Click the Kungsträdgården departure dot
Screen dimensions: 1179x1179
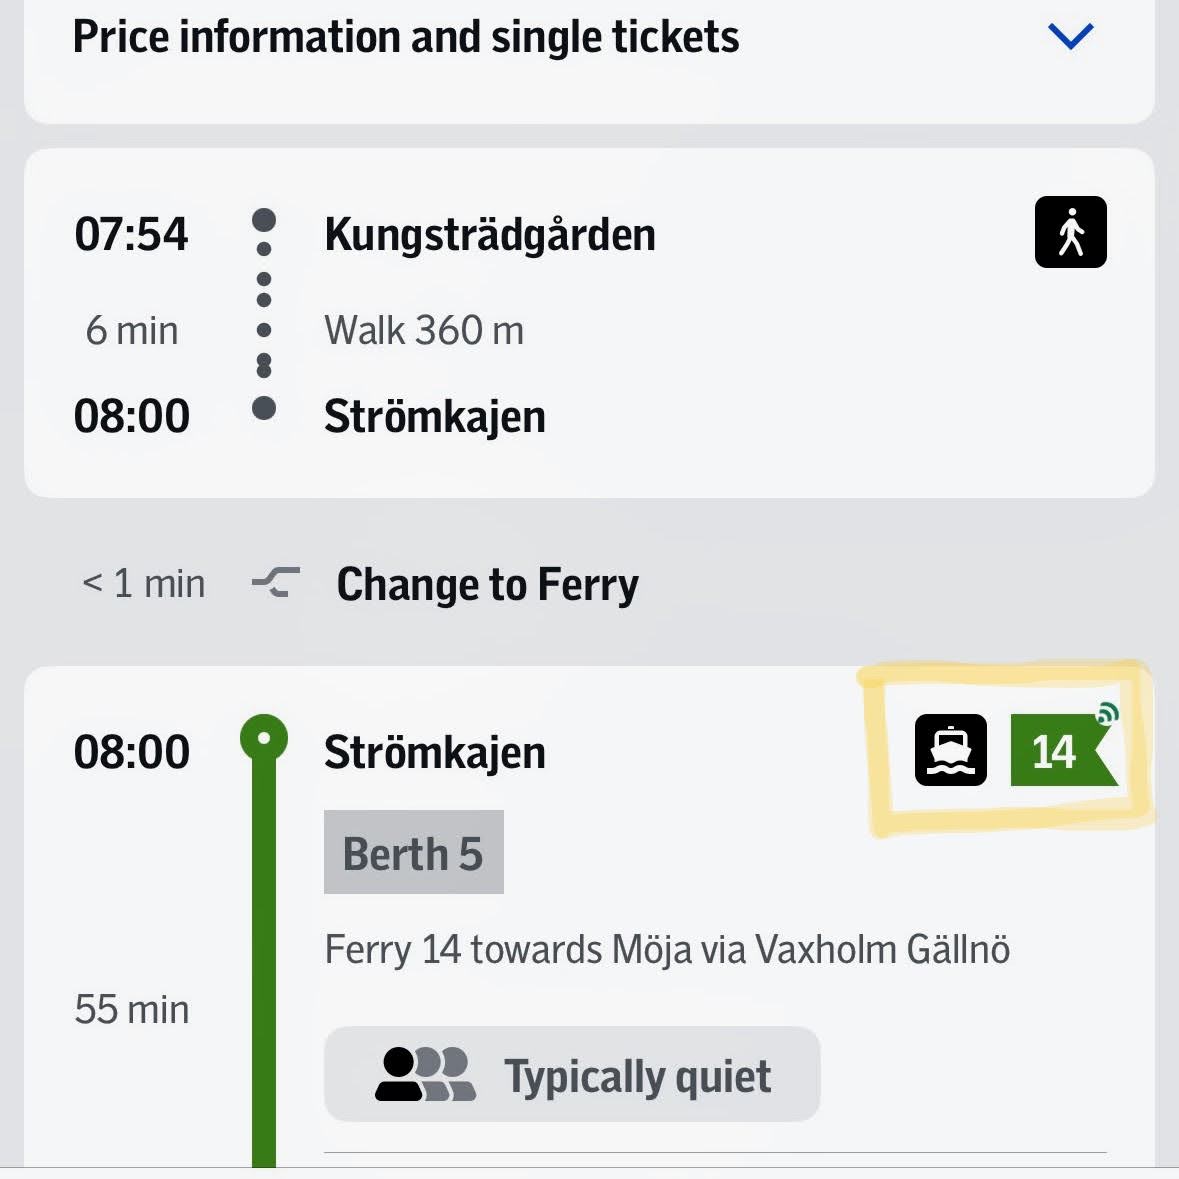pos(263,217)
